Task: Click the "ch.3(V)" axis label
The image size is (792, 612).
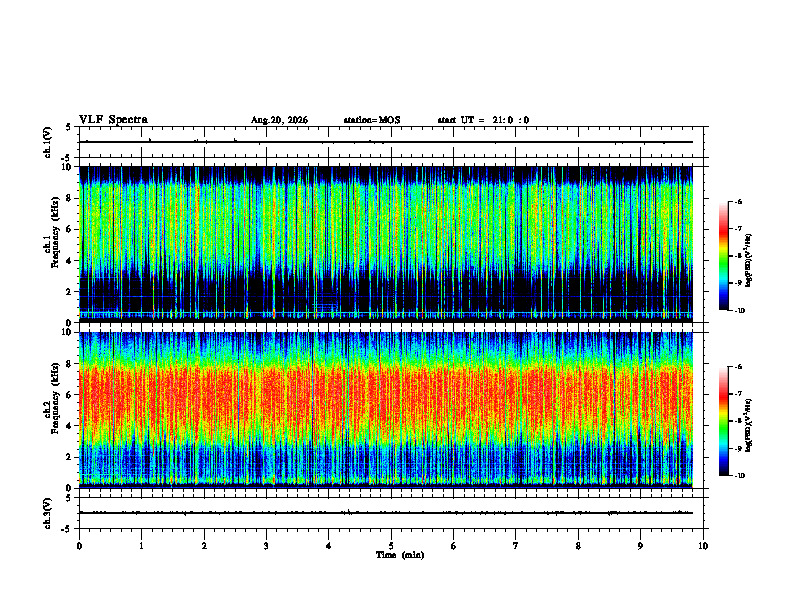Action: click(48, 513)
